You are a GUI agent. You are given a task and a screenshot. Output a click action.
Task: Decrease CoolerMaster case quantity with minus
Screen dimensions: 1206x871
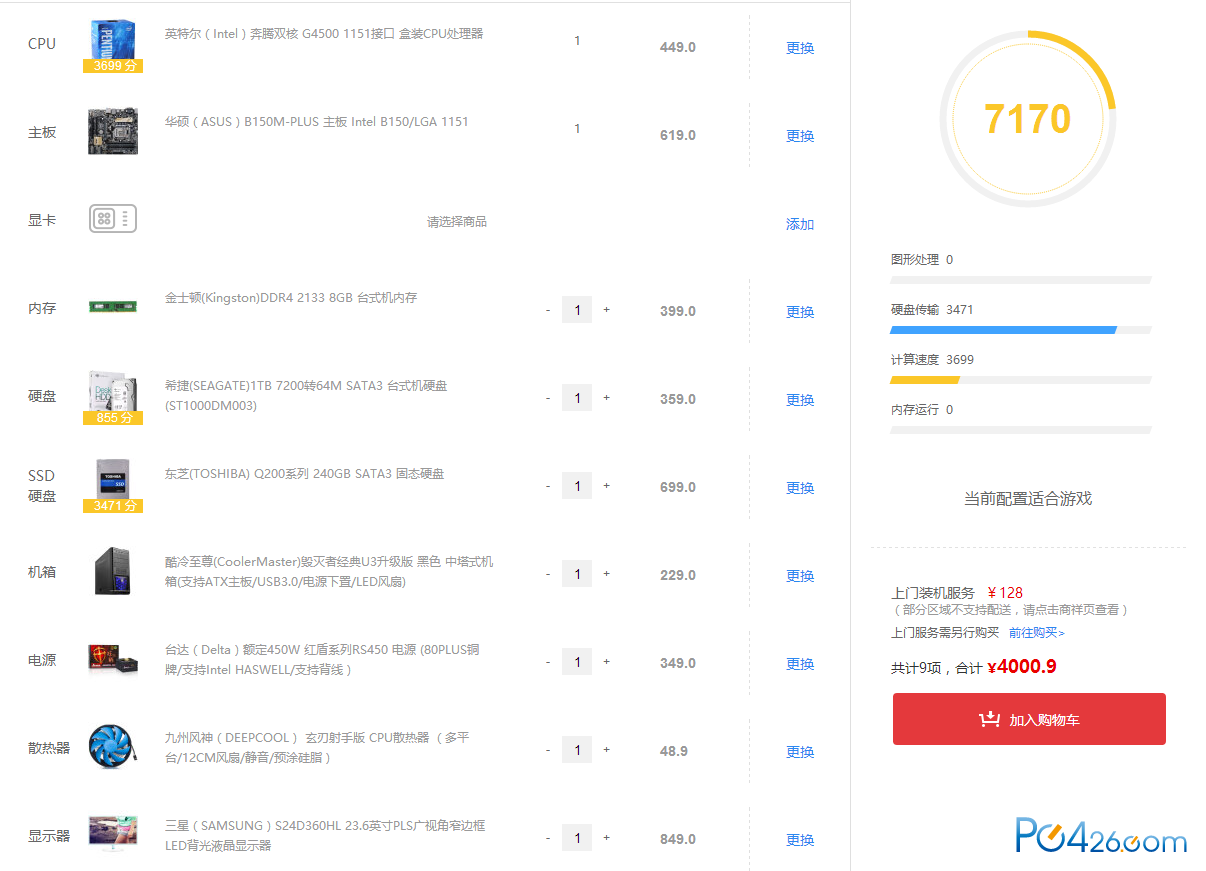548,574
